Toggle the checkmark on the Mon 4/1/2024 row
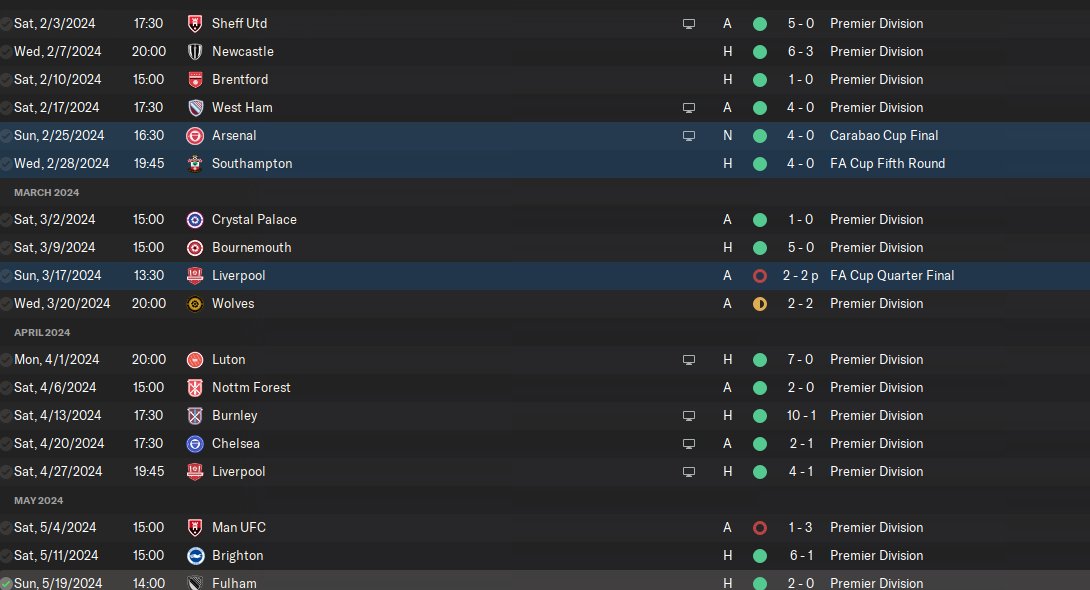Image resolution: width=1090 pixels, height=590 pixels. (x=6, y=359)
